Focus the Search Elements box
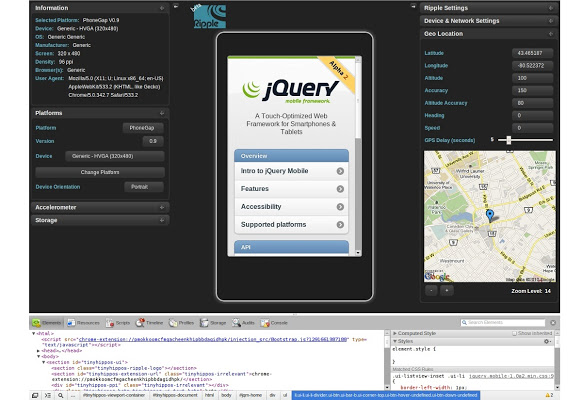 click(503, 323)
